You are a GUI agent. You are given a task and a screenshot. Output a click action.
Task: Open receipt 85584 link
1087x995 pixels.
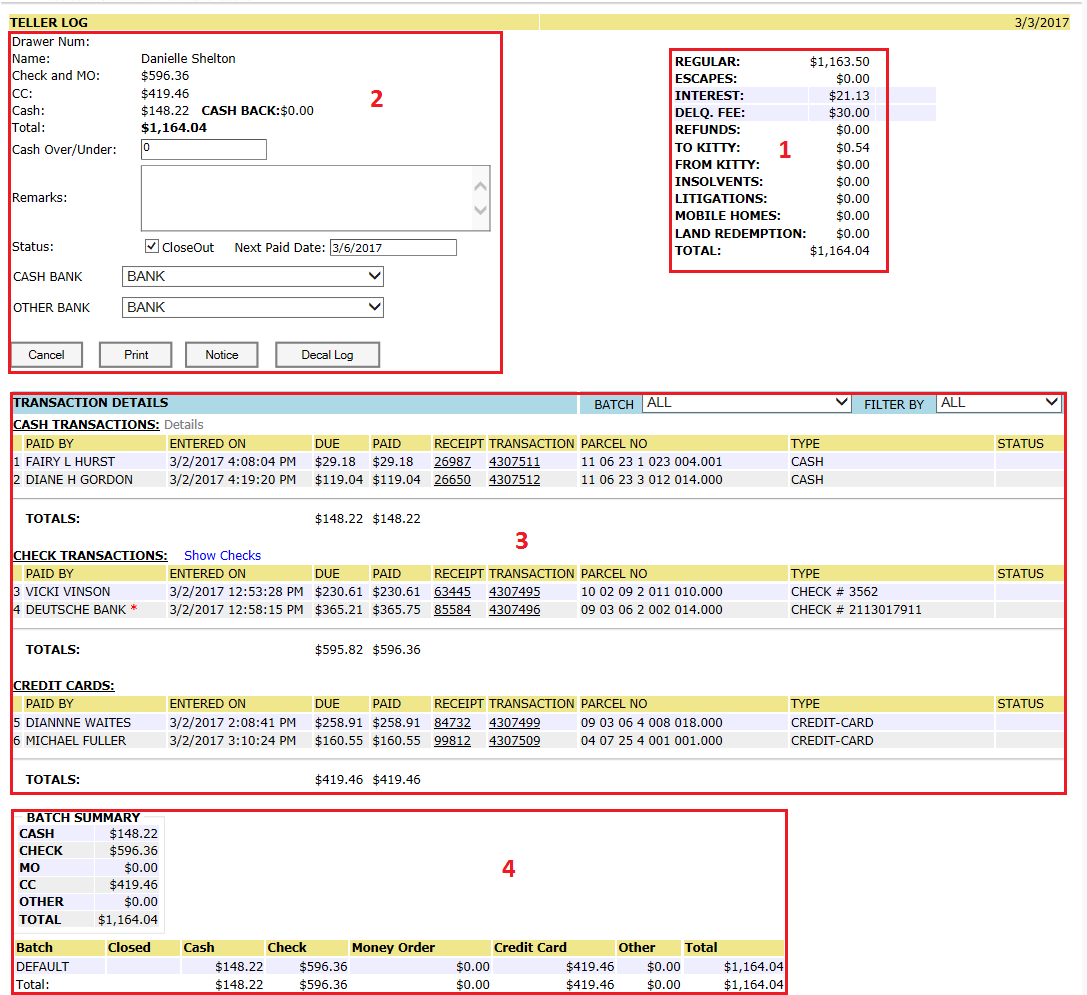pyautogui.click(x=452, y=610)
